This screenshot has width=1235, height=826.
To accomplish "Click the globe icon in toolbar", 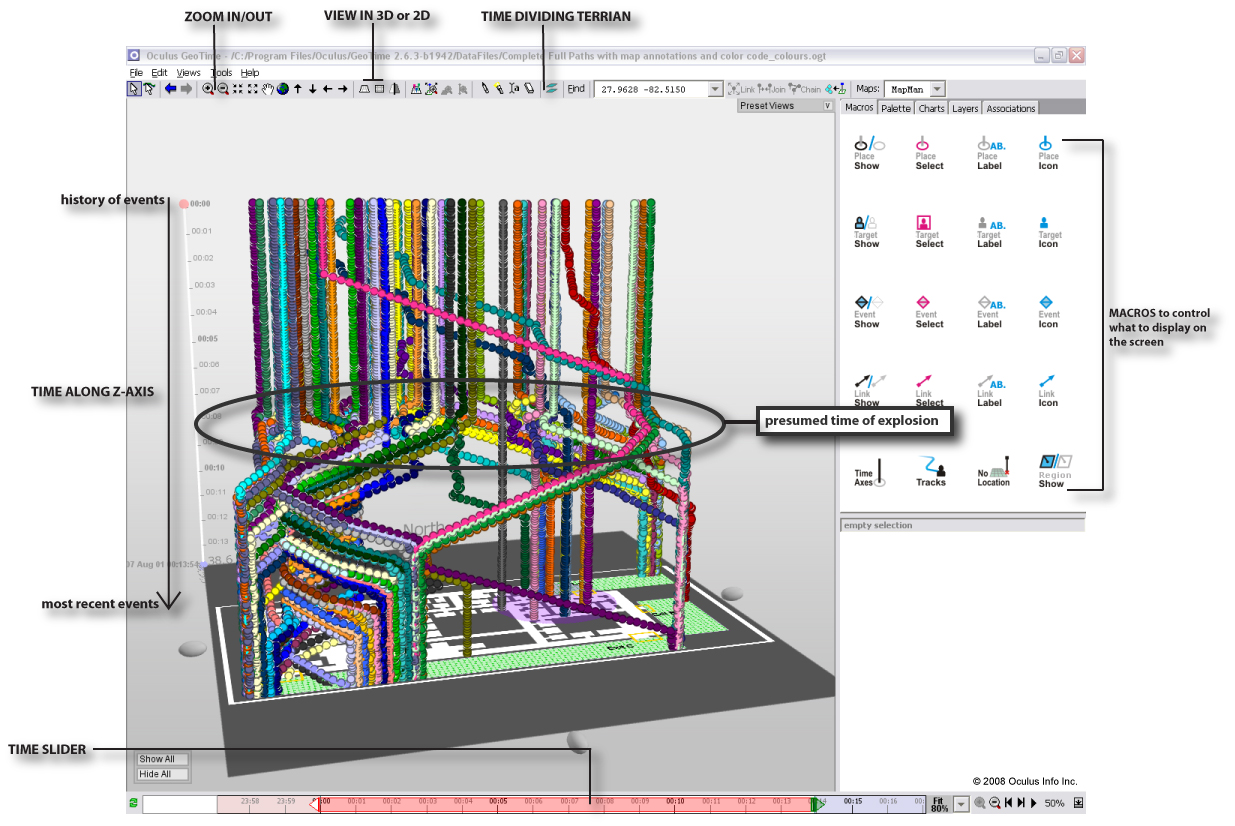I will (x=283, y=88).
